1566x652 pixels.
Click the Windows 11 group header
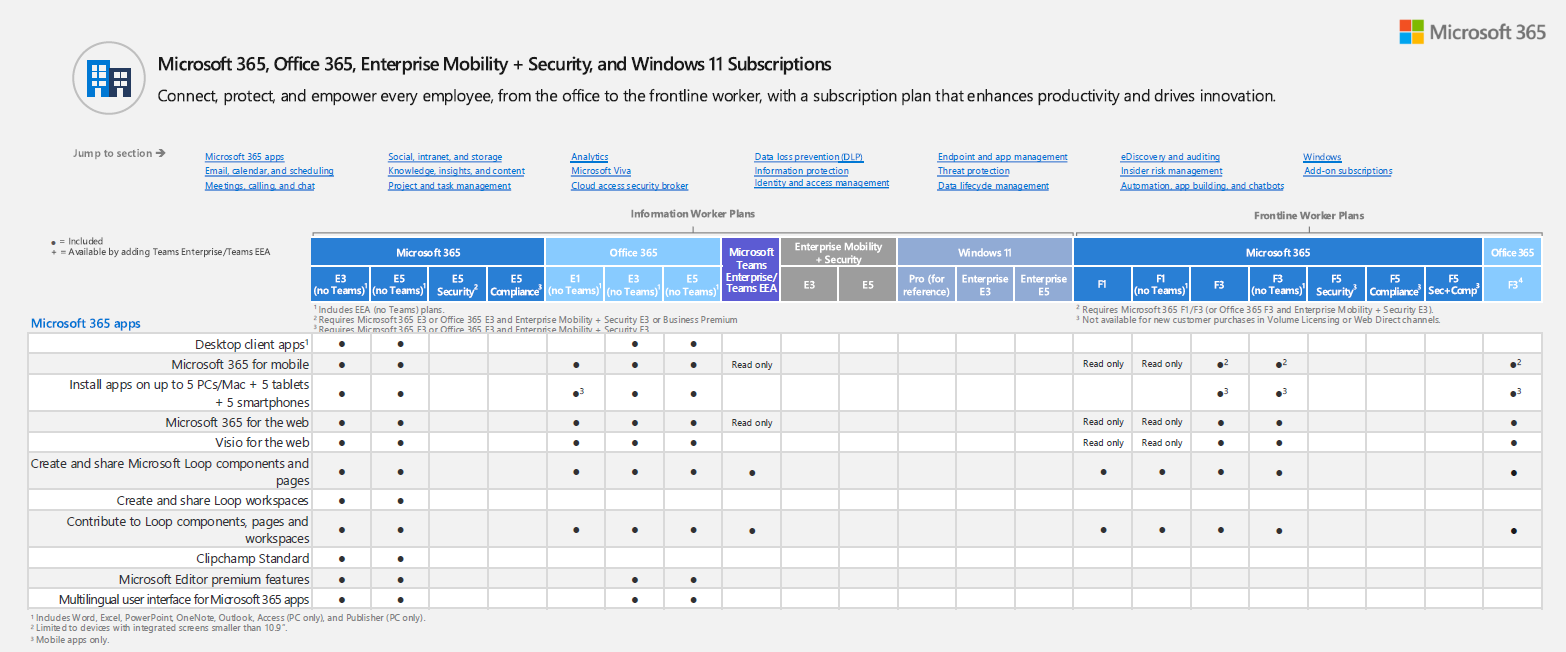985,252
